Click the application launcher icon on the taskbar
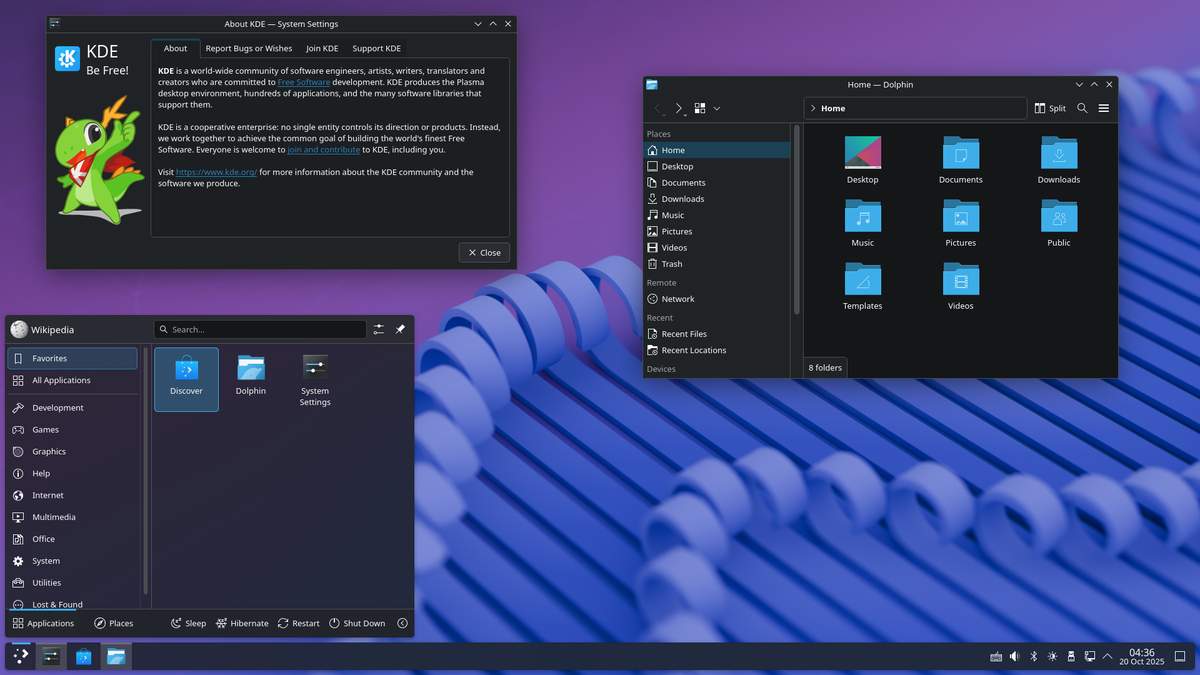The height and width of the screenshot is (675, 1200). click(20, 656)
